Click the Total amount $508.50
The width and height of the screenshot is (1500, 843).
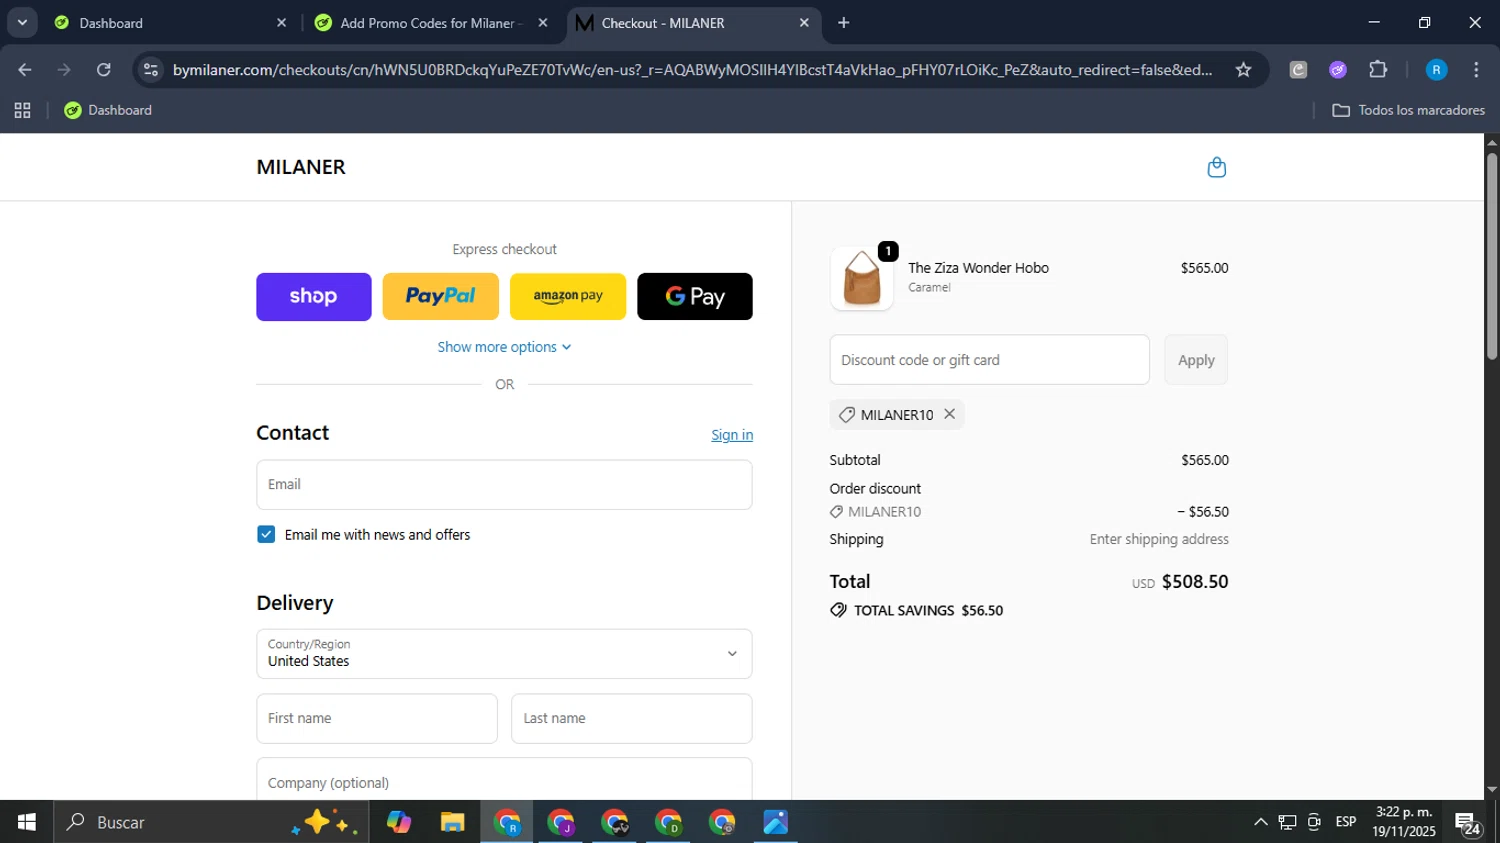[x=1195, y=581]
